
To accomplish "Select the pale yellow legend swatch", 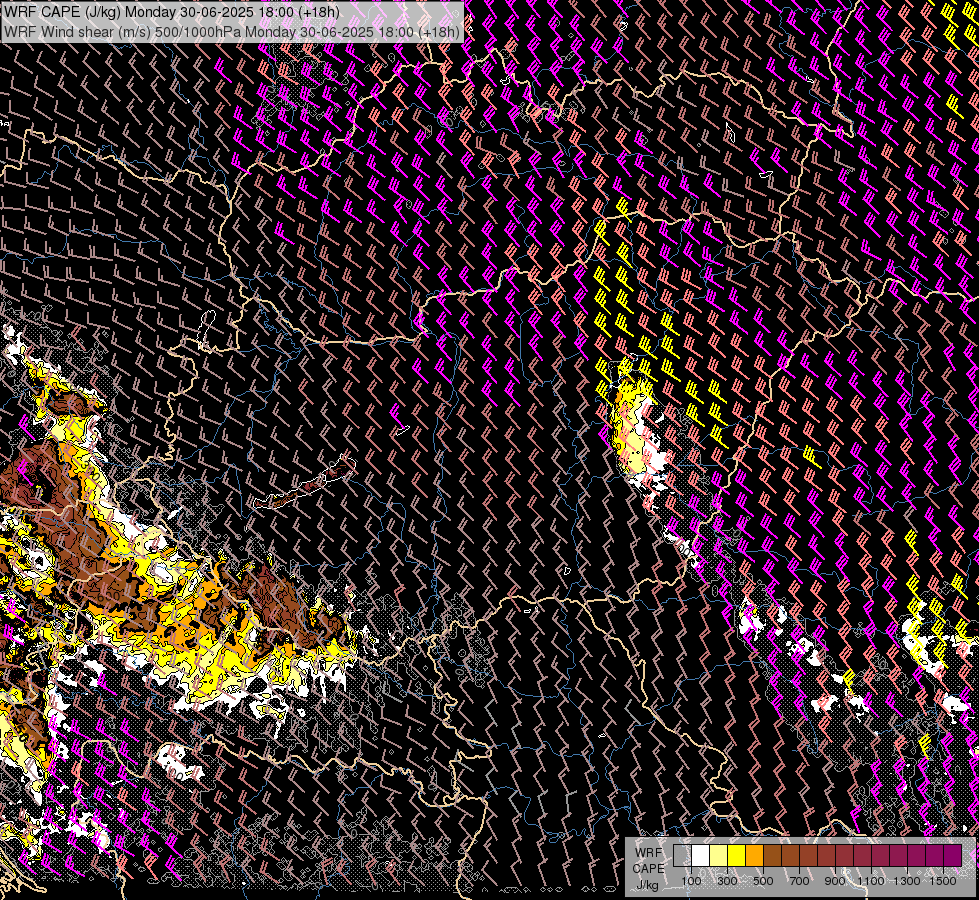I will click(719, 855).
